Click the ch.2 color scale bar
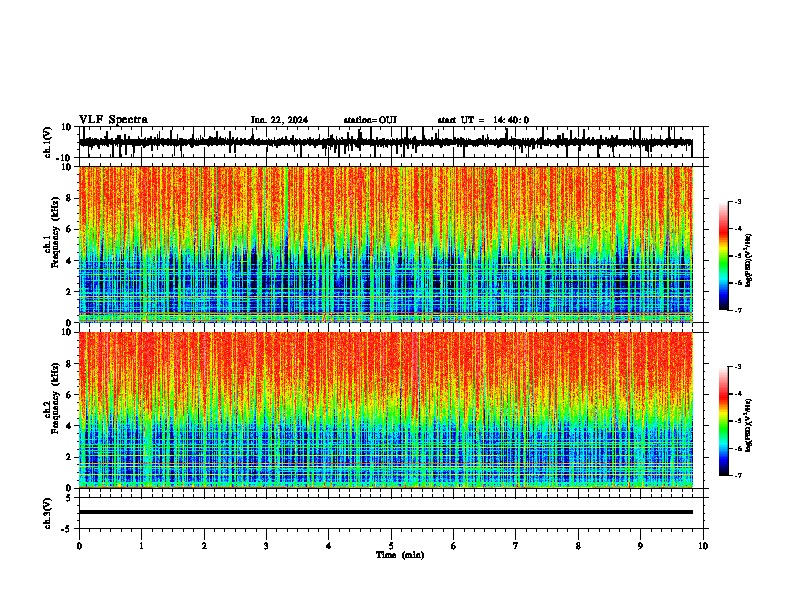792x612 pixels. click(x=724, y=421)
